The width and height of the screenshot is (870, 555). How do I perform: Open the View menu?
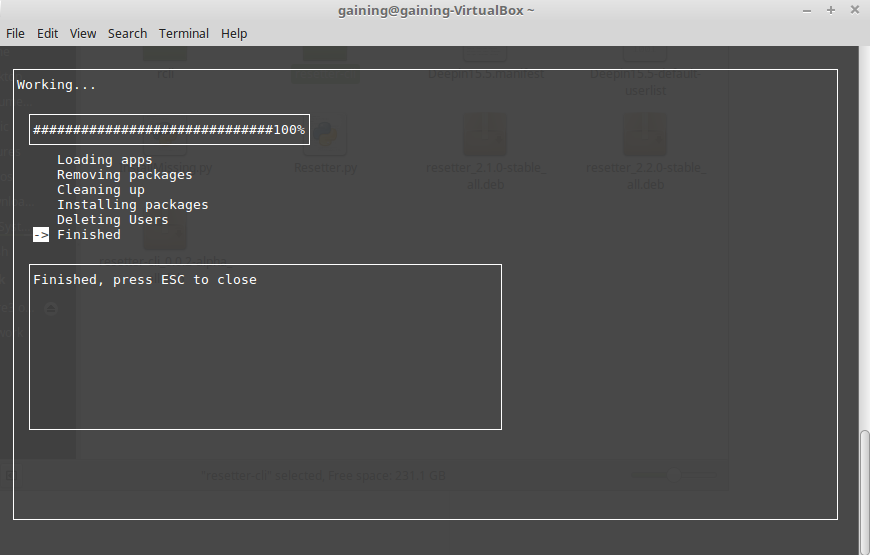tap(83, 33)
